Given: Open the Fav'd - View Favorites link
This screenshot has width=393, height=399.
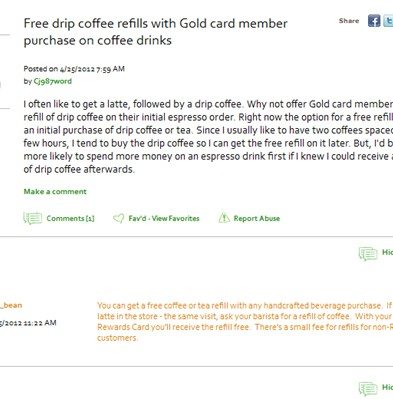Looking at the screenshot, I should 164,218.
